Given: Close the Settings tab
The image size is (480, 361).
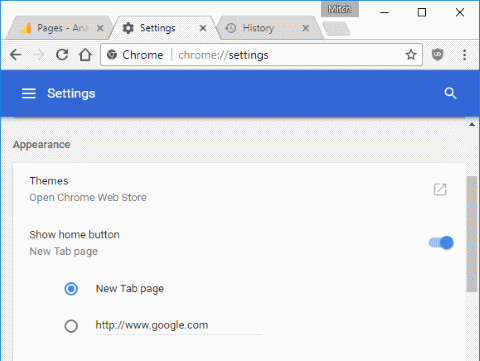Looking at the screenshot, I should [x=203, y=28].
